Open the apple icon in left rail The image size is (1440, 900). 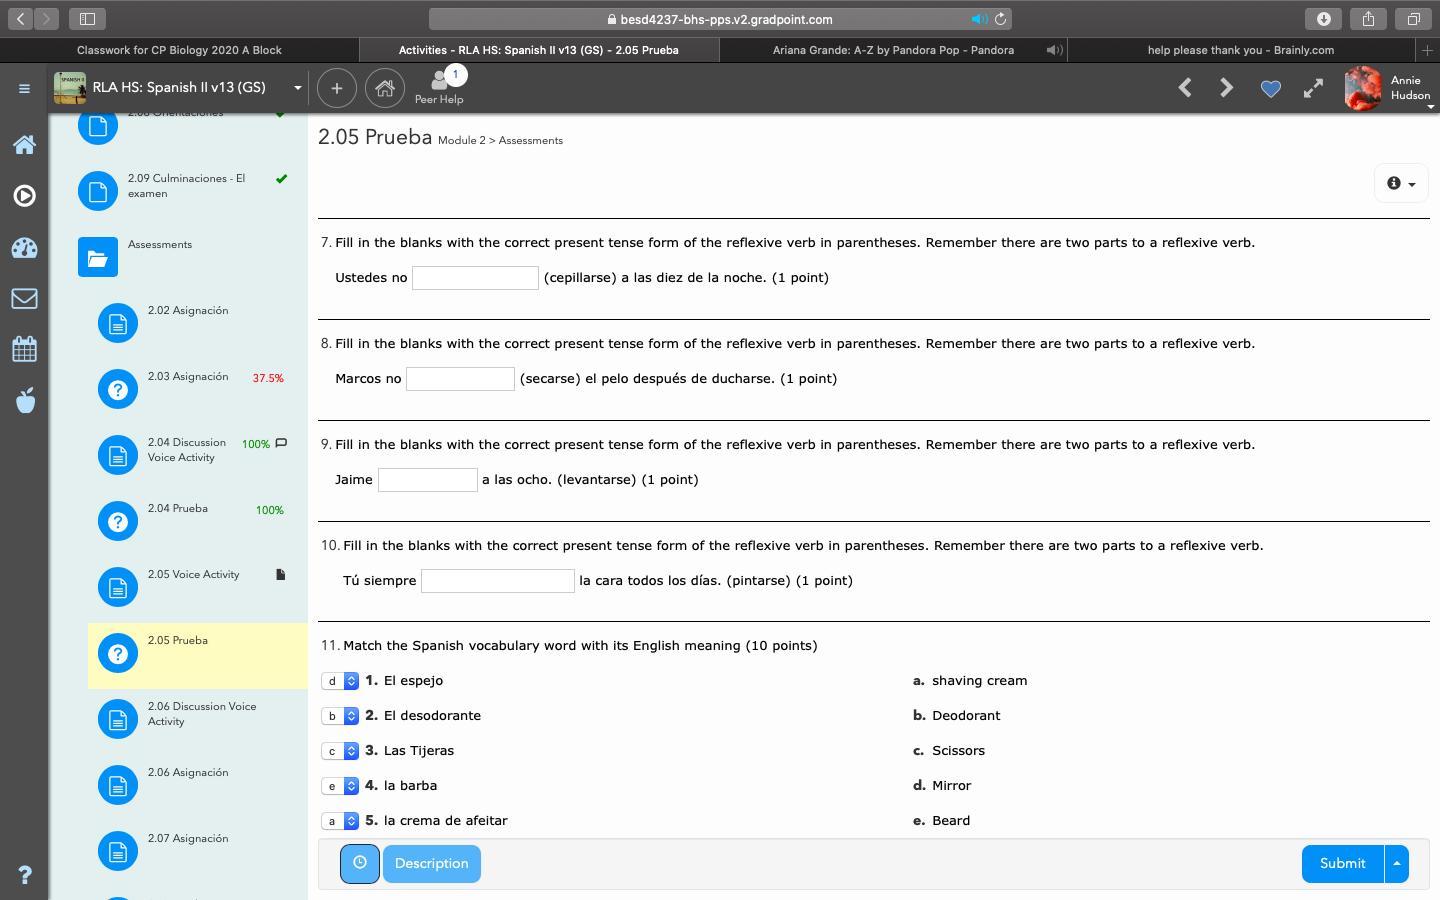point(25,400)
